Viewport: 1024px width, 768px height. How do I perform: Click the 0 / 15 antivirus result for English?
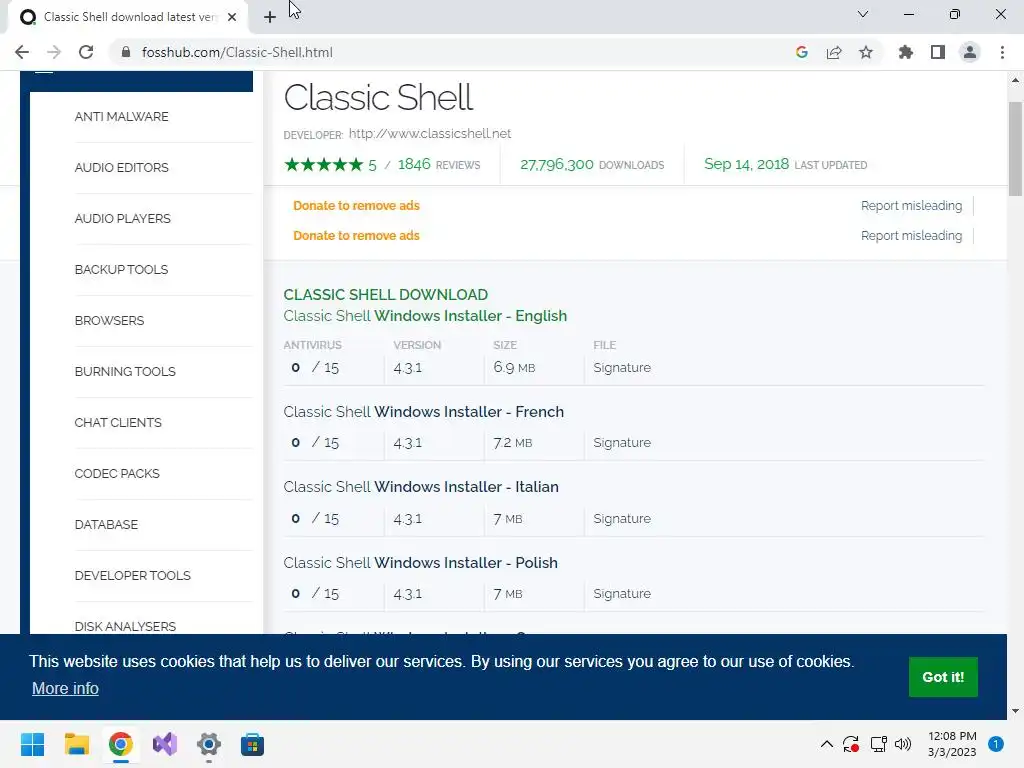(x=315, y=367)
